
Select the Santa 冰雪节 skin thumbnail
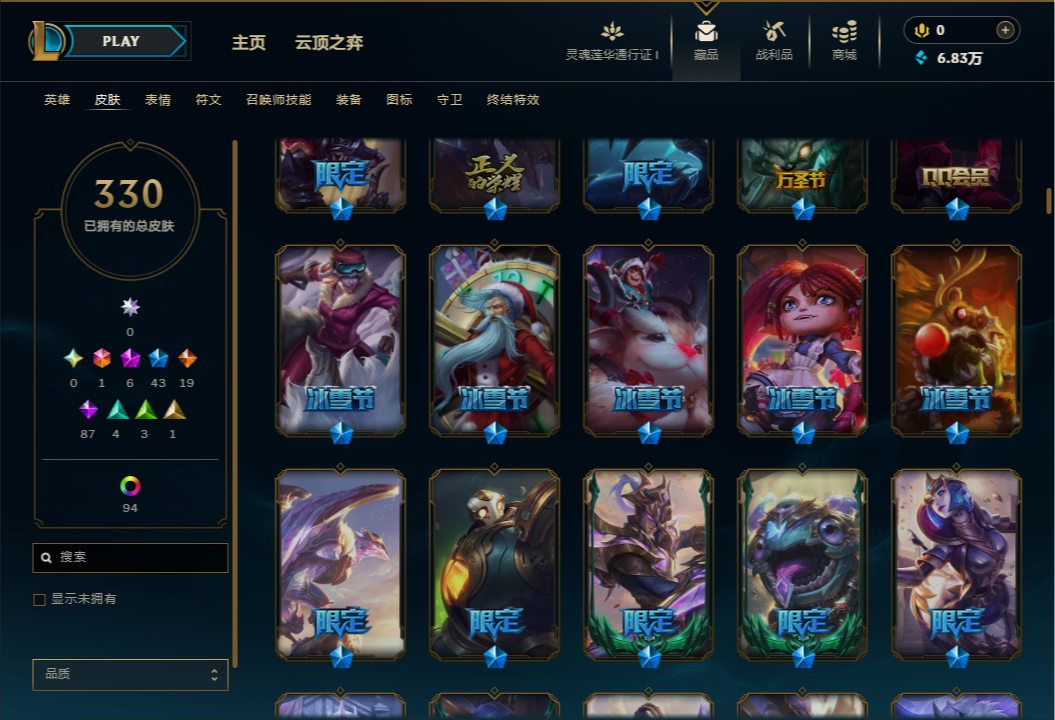coord(495,340)
